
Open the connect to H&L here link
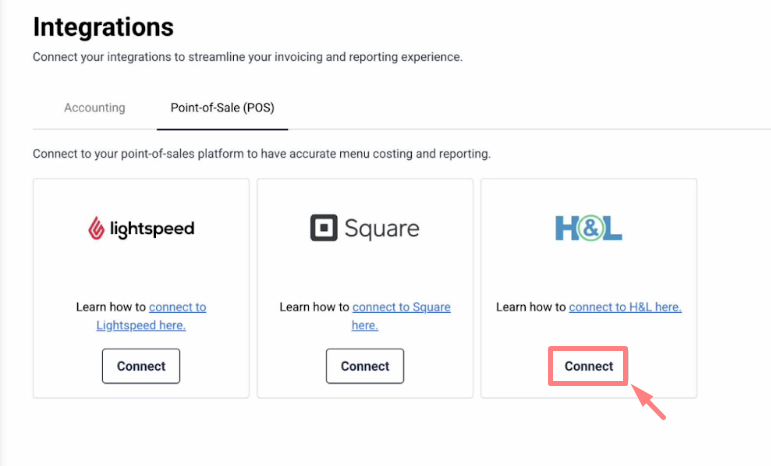pyautogui.click(x=625, y=307)
